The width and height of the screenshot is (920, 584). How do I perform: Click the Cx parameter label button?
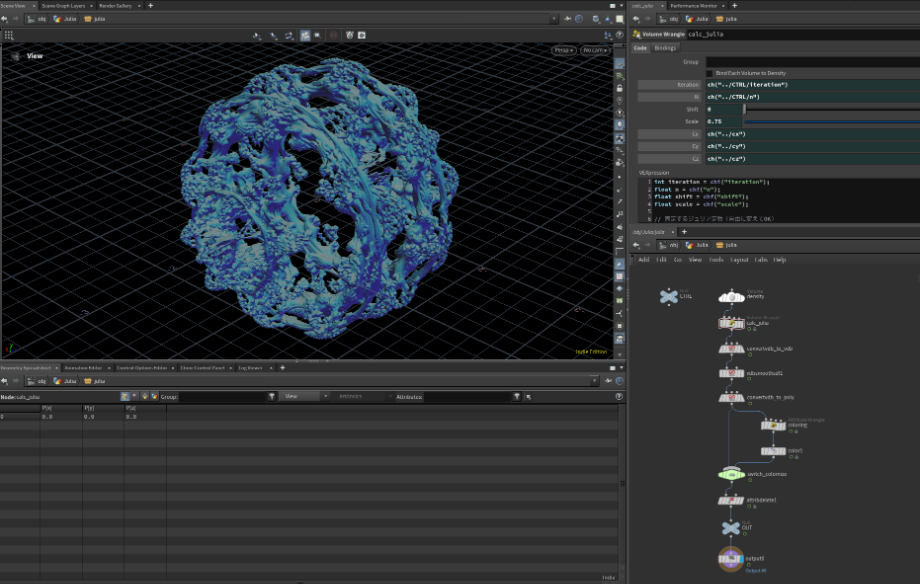[669, 134]
